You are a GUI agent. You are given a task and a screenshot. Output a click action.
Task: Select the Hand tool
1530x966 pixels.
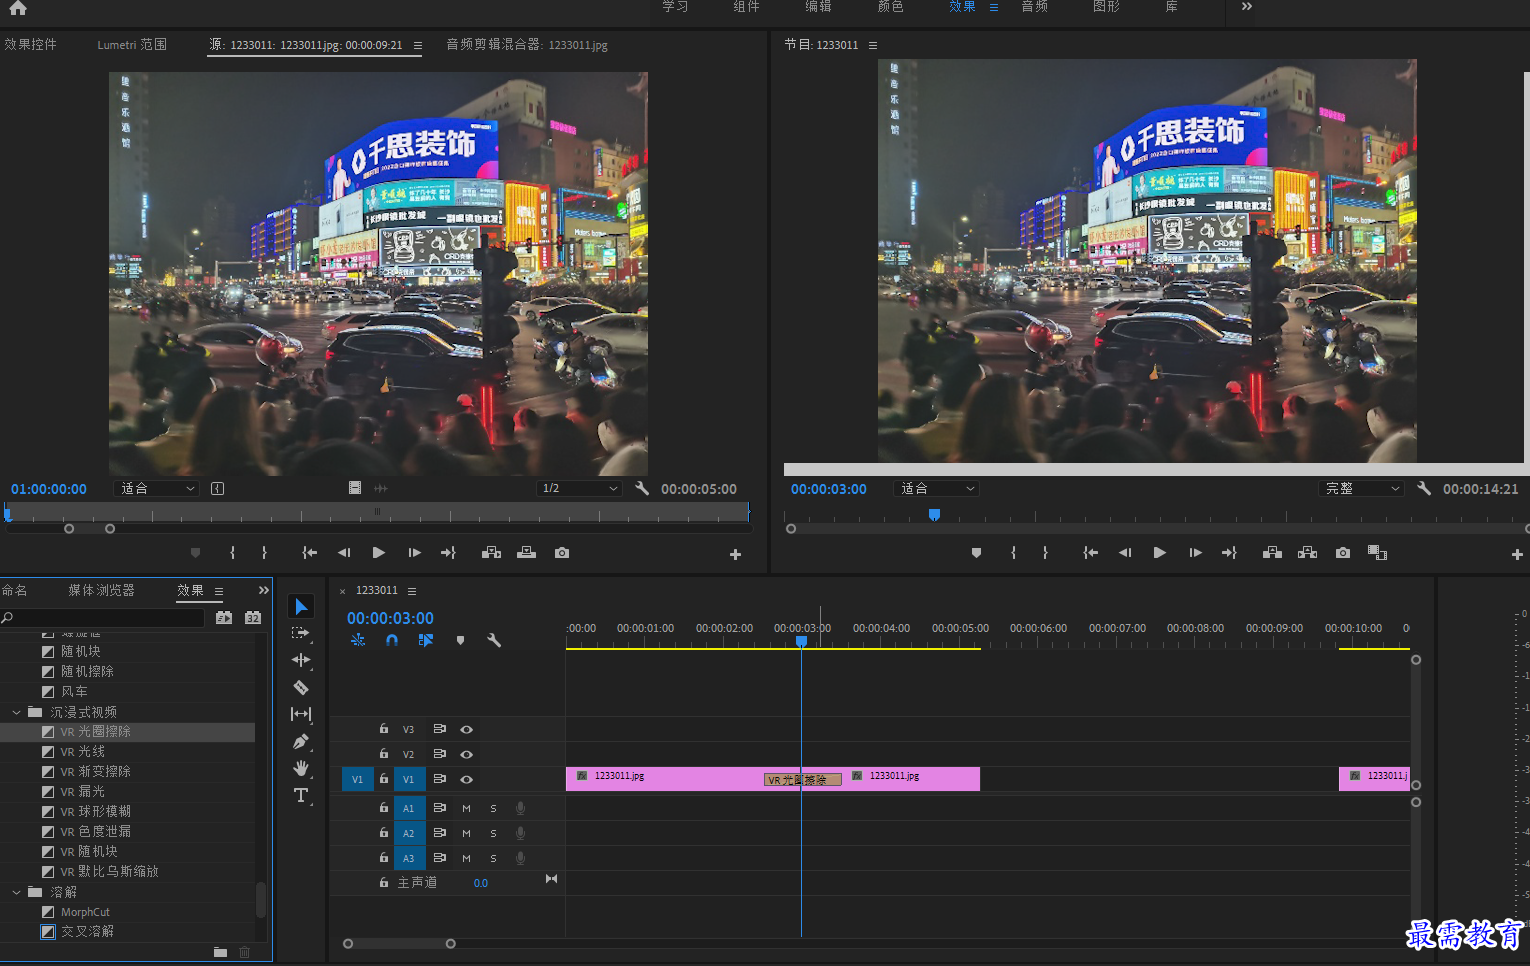(301, 768)
